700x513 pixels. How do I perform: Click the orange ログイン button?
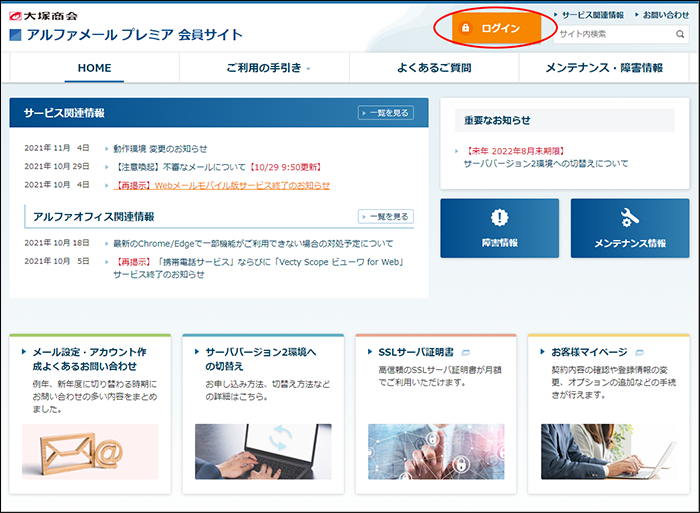pyautogui.click(x=496, y=28)
